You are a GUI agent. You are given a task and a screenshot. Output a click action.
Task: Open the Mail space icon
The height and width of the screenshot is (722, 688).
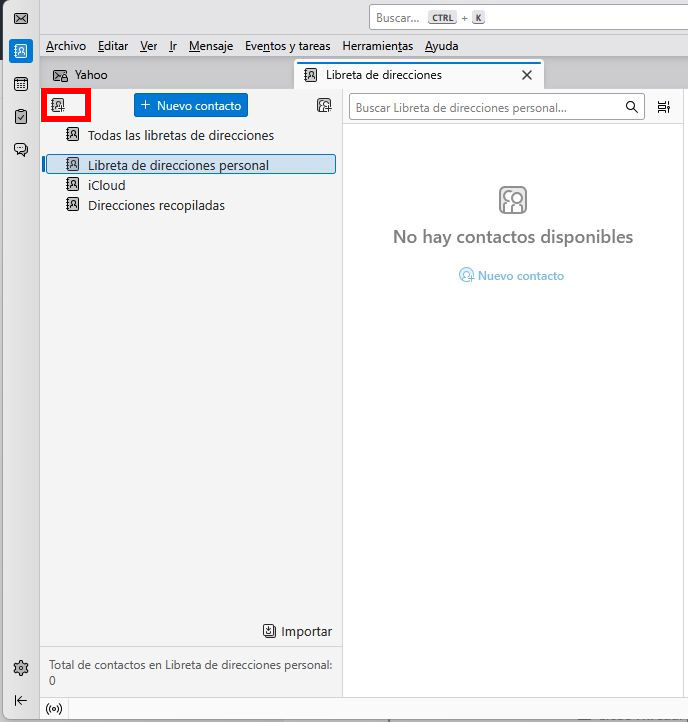(20, 19)
